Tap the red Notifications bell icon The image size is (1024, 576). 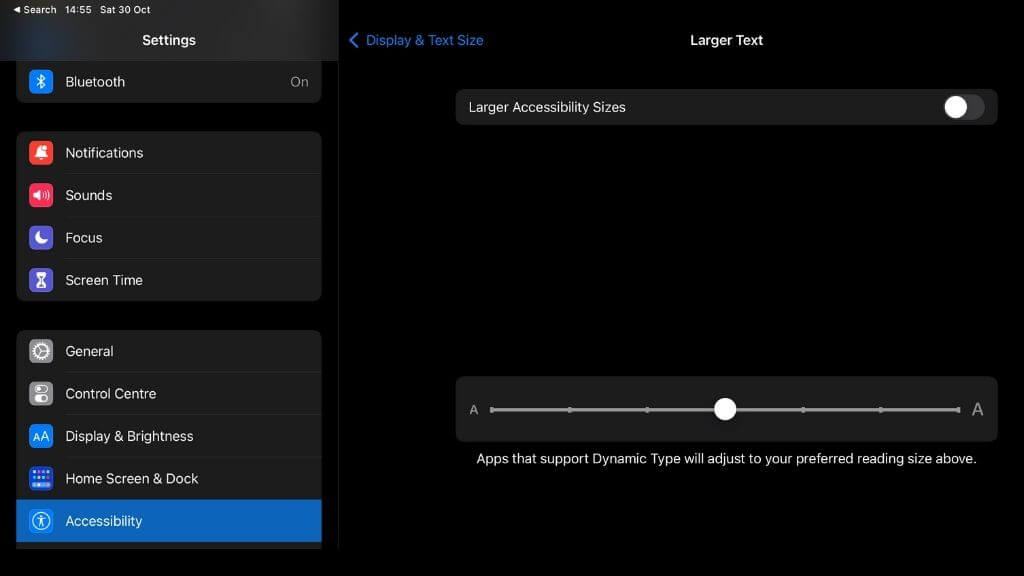pos(40,153)
